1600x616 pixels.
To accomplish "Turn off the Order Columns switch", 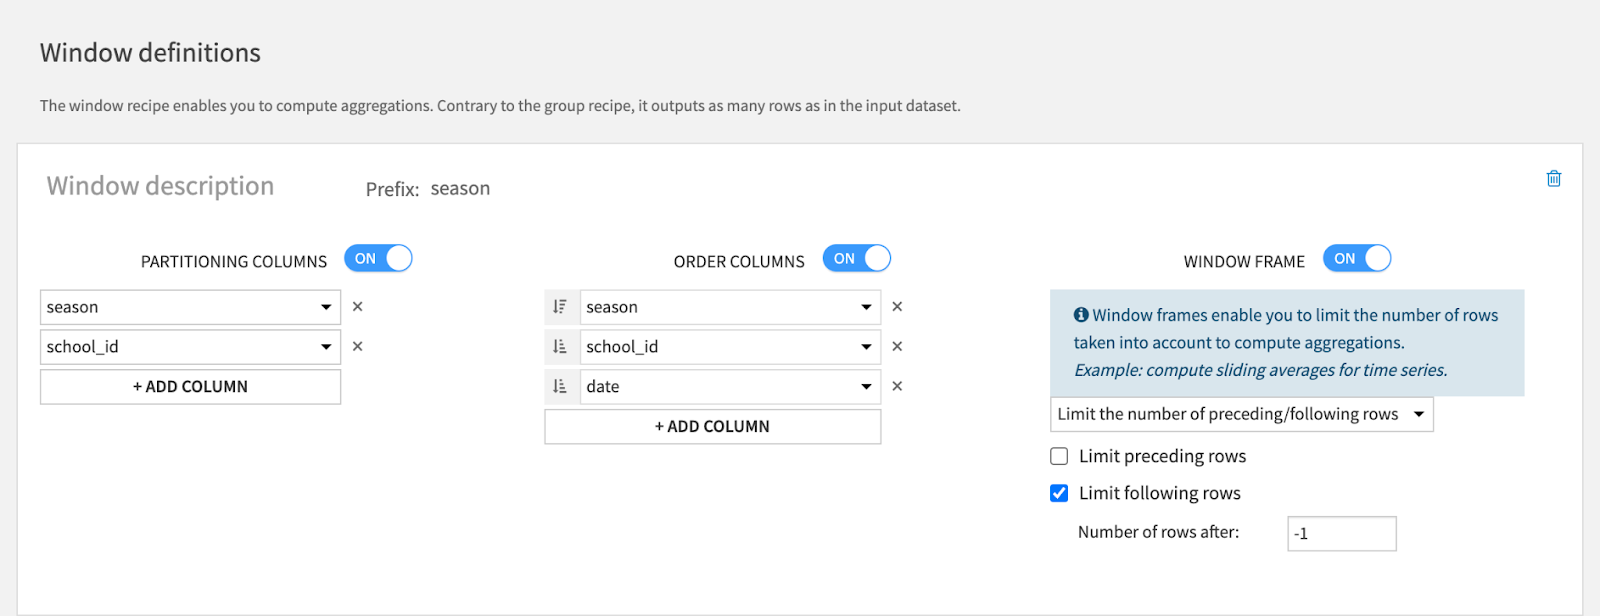I will 857,259.
